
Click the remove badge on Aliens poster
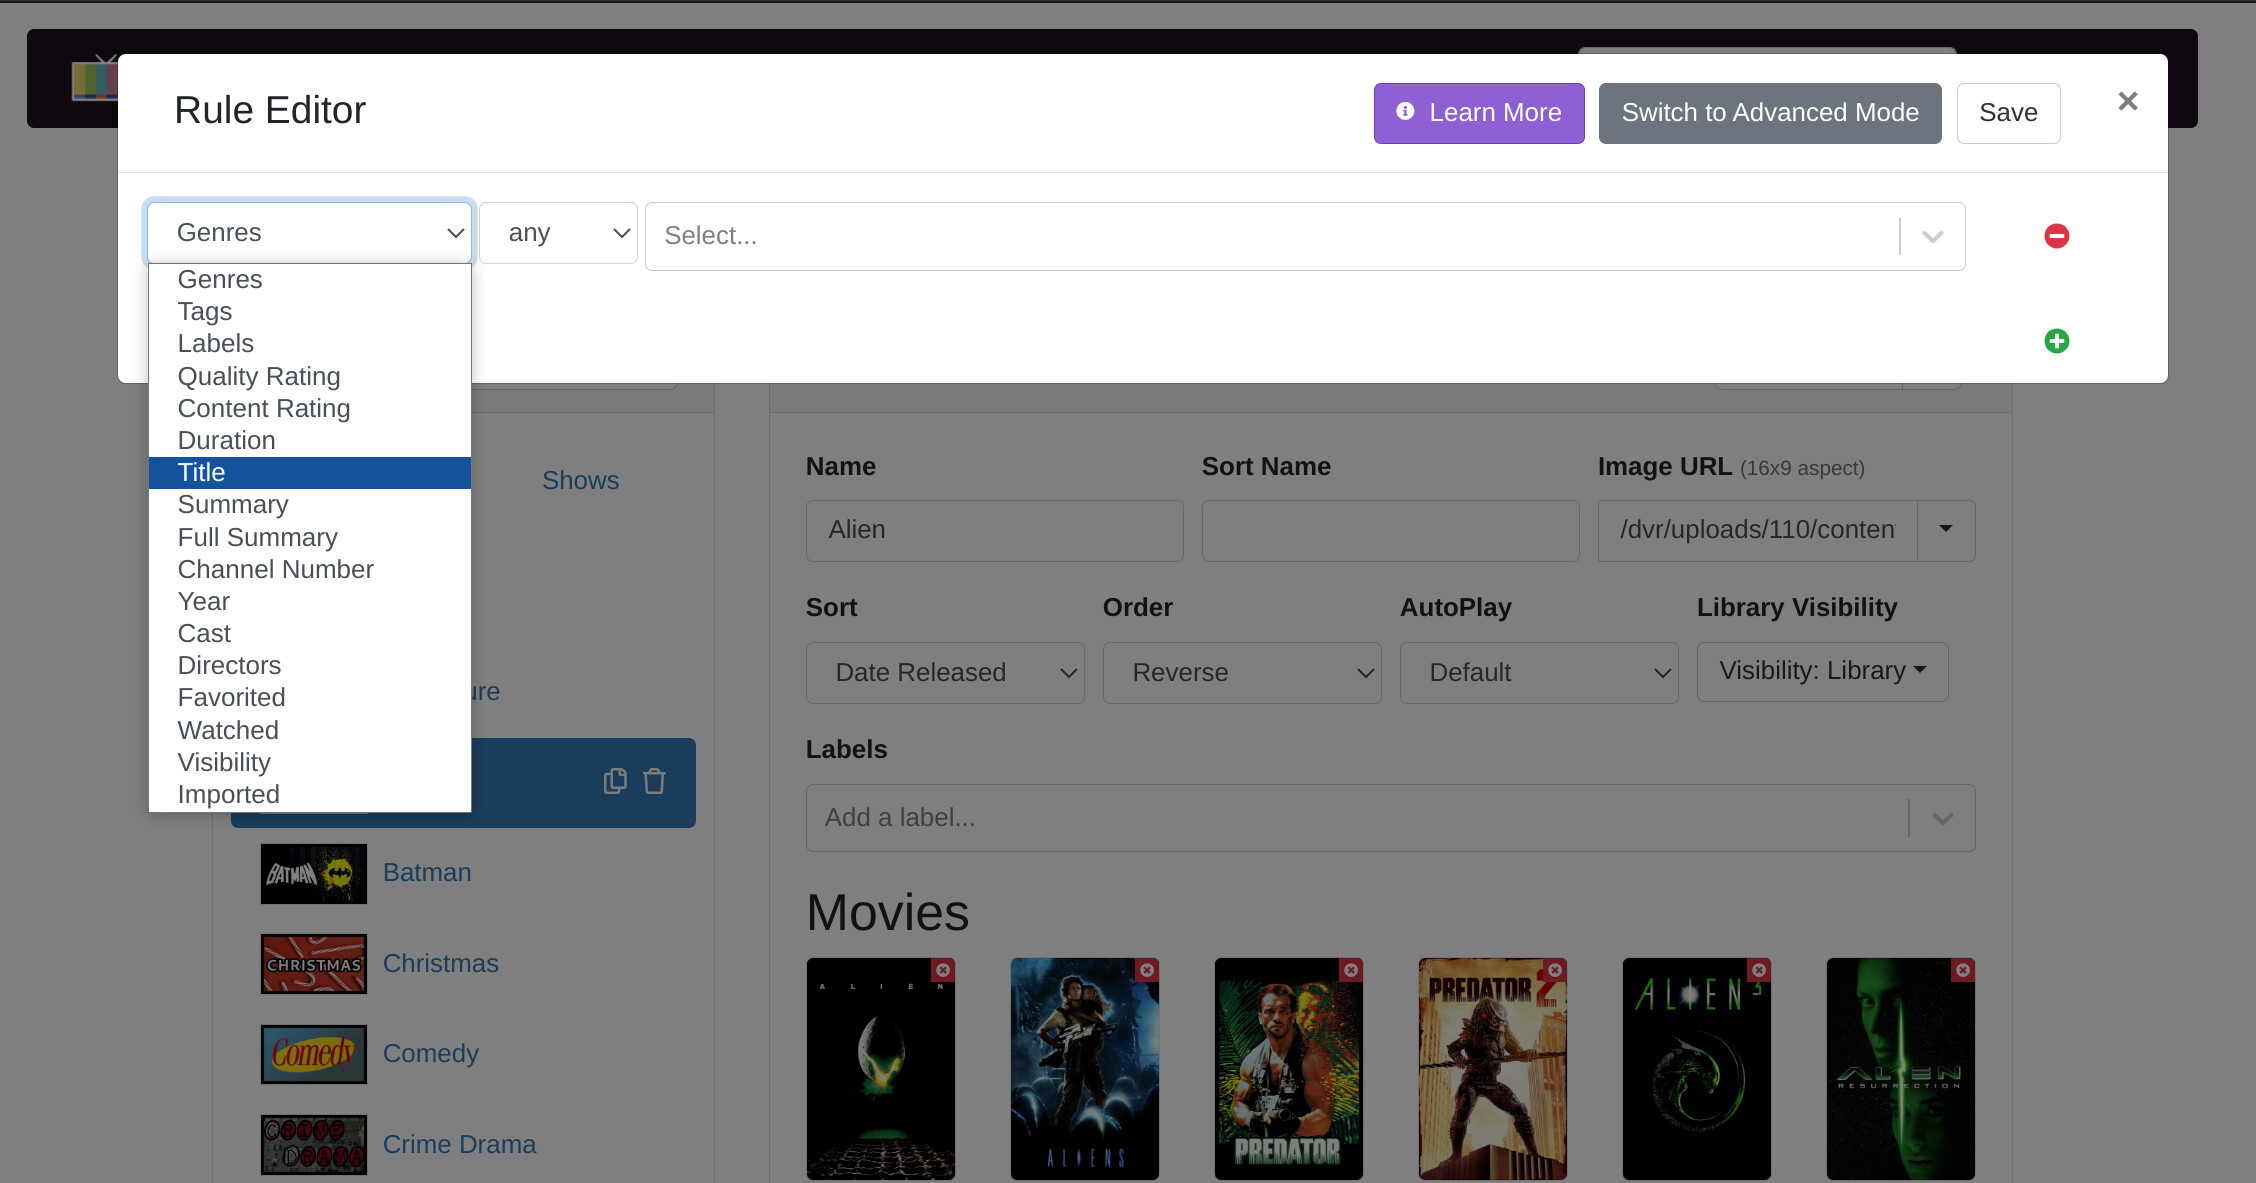(x=1147, y=970)
